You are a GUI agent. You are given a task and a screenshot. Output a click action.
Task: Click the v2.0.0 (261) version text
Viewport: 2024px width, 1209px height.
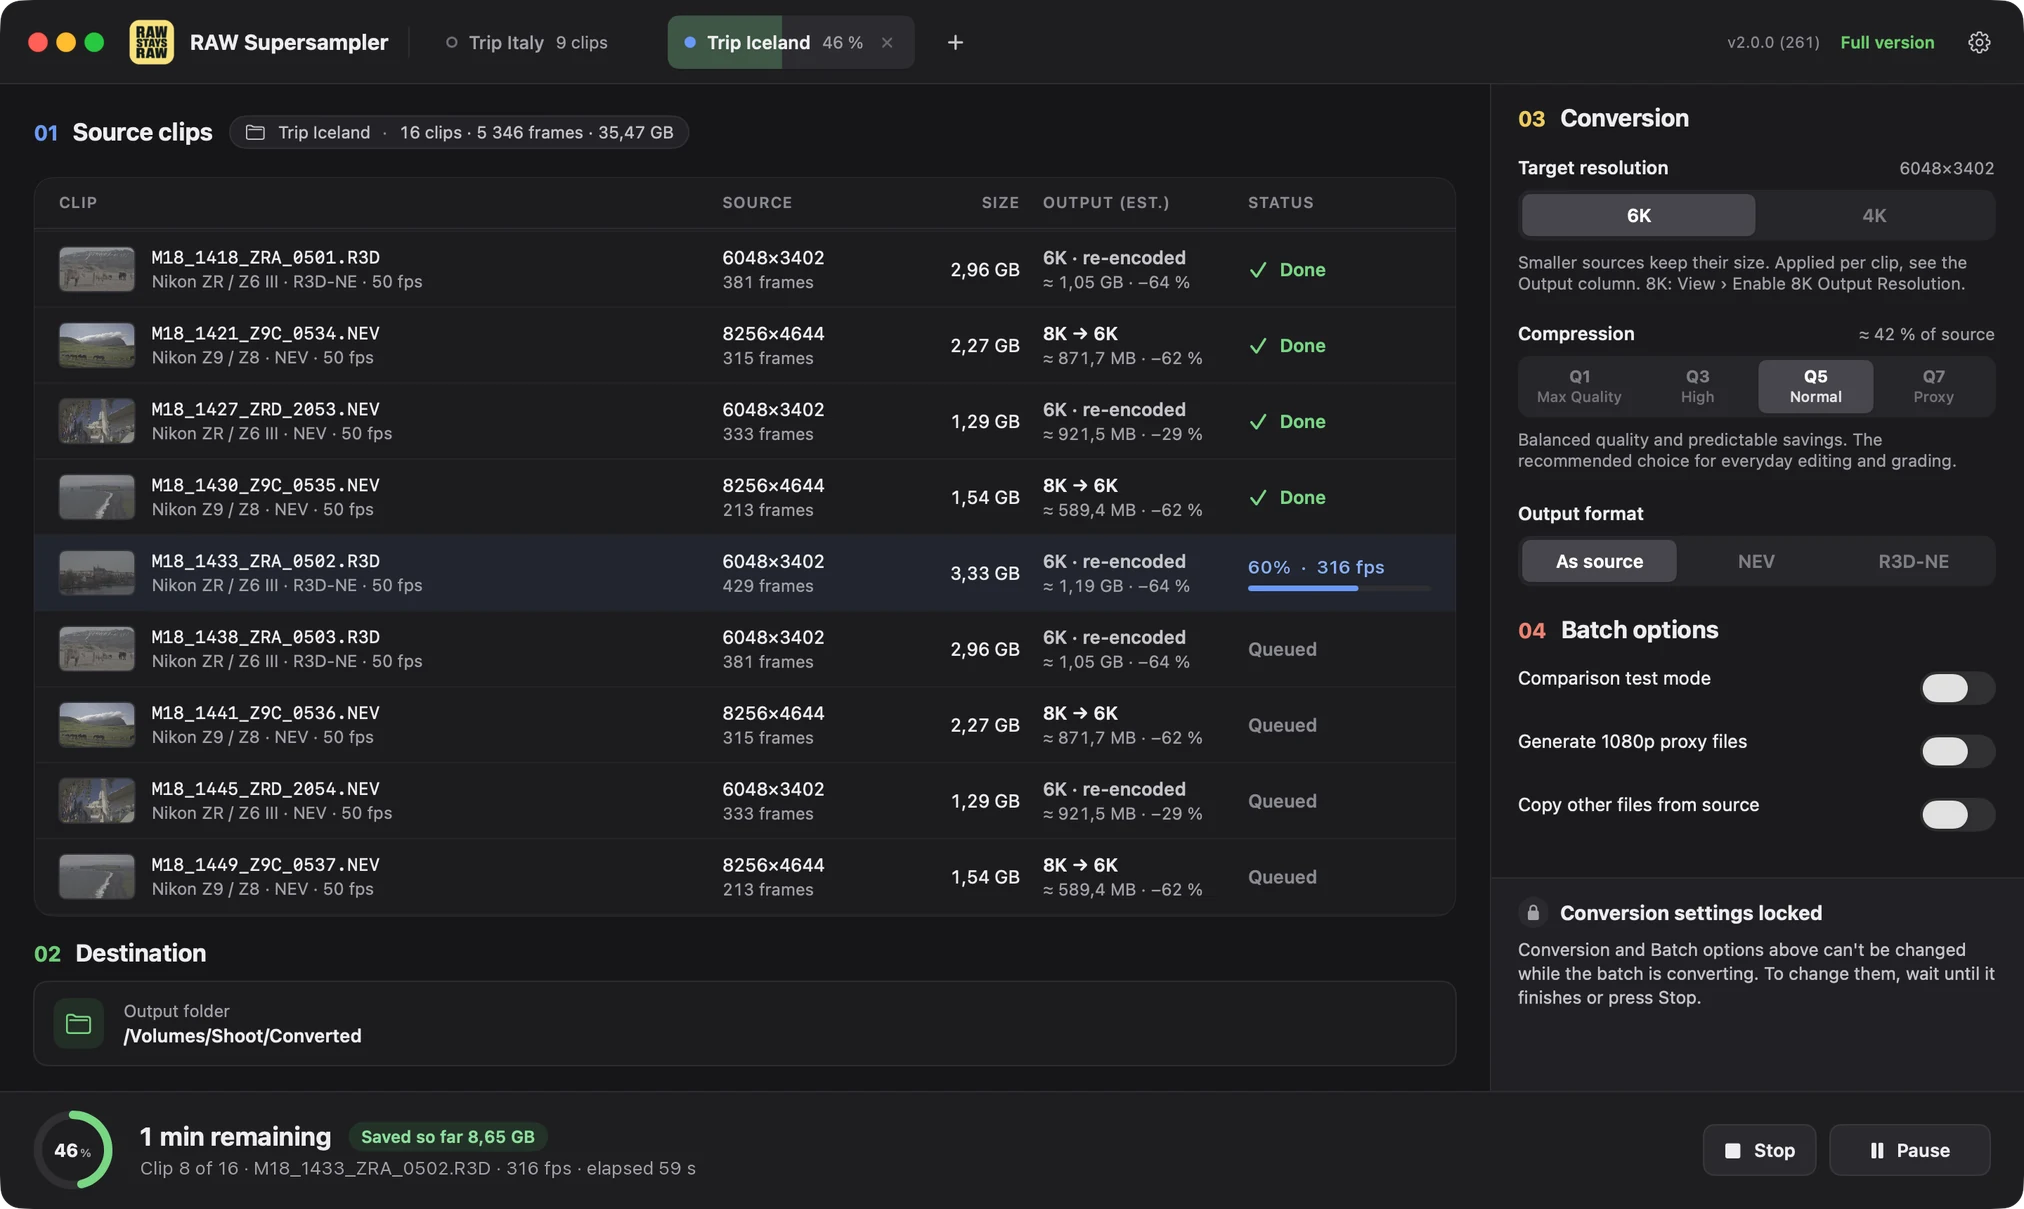pos(1773,42)
